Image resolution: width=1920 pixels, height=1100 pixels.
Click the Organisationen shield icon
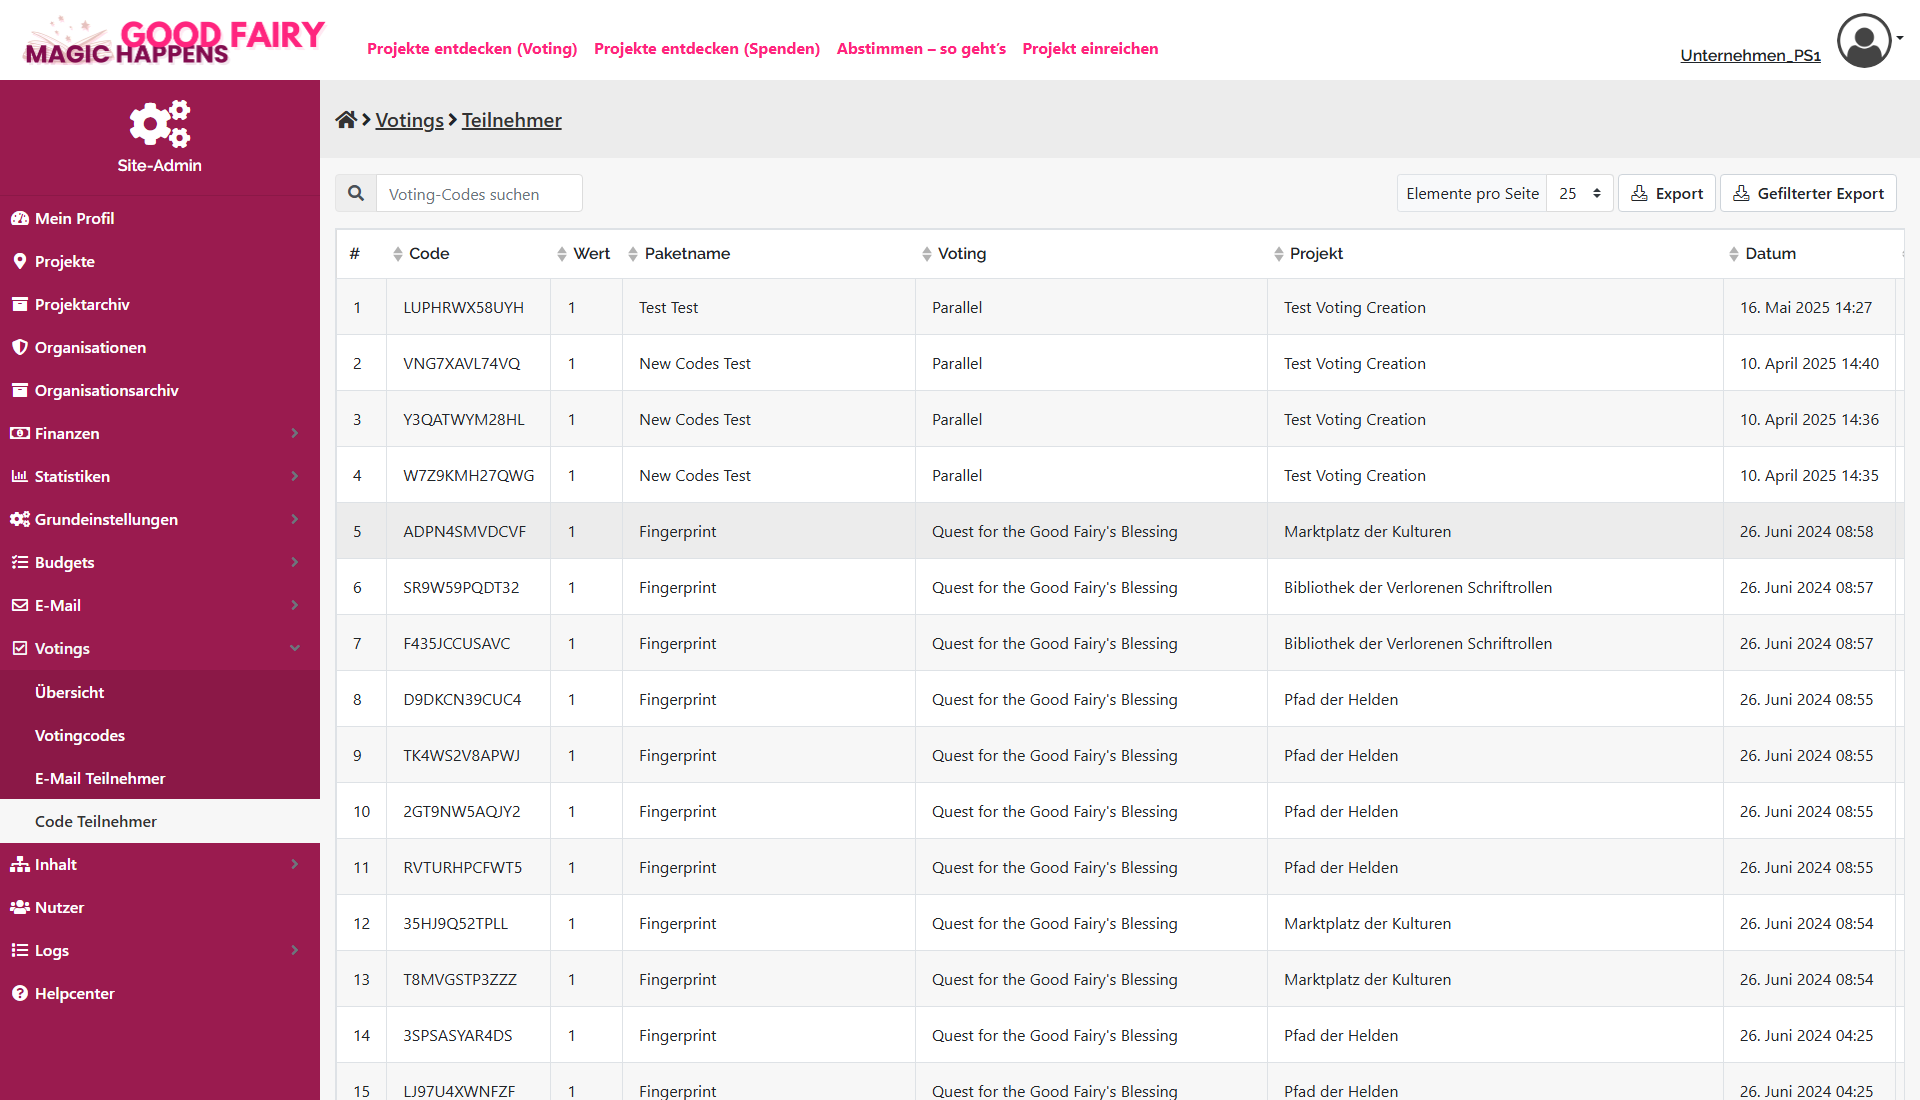point(20,347)
